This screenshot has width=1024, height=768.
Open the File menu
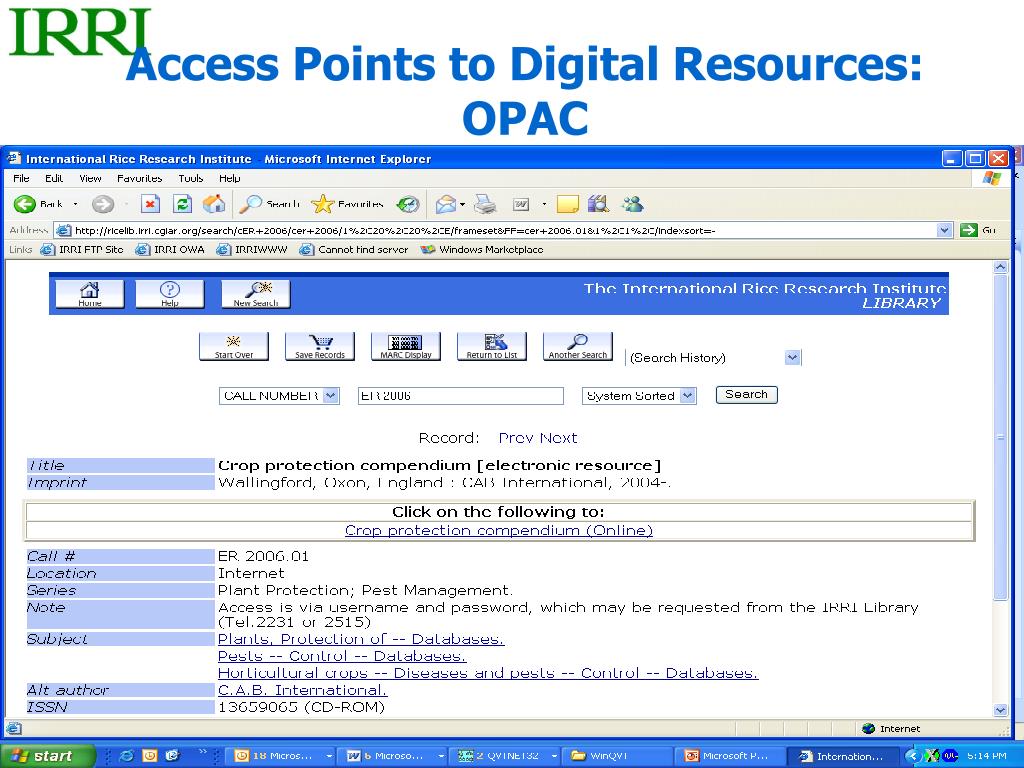(x=22, y=178)
